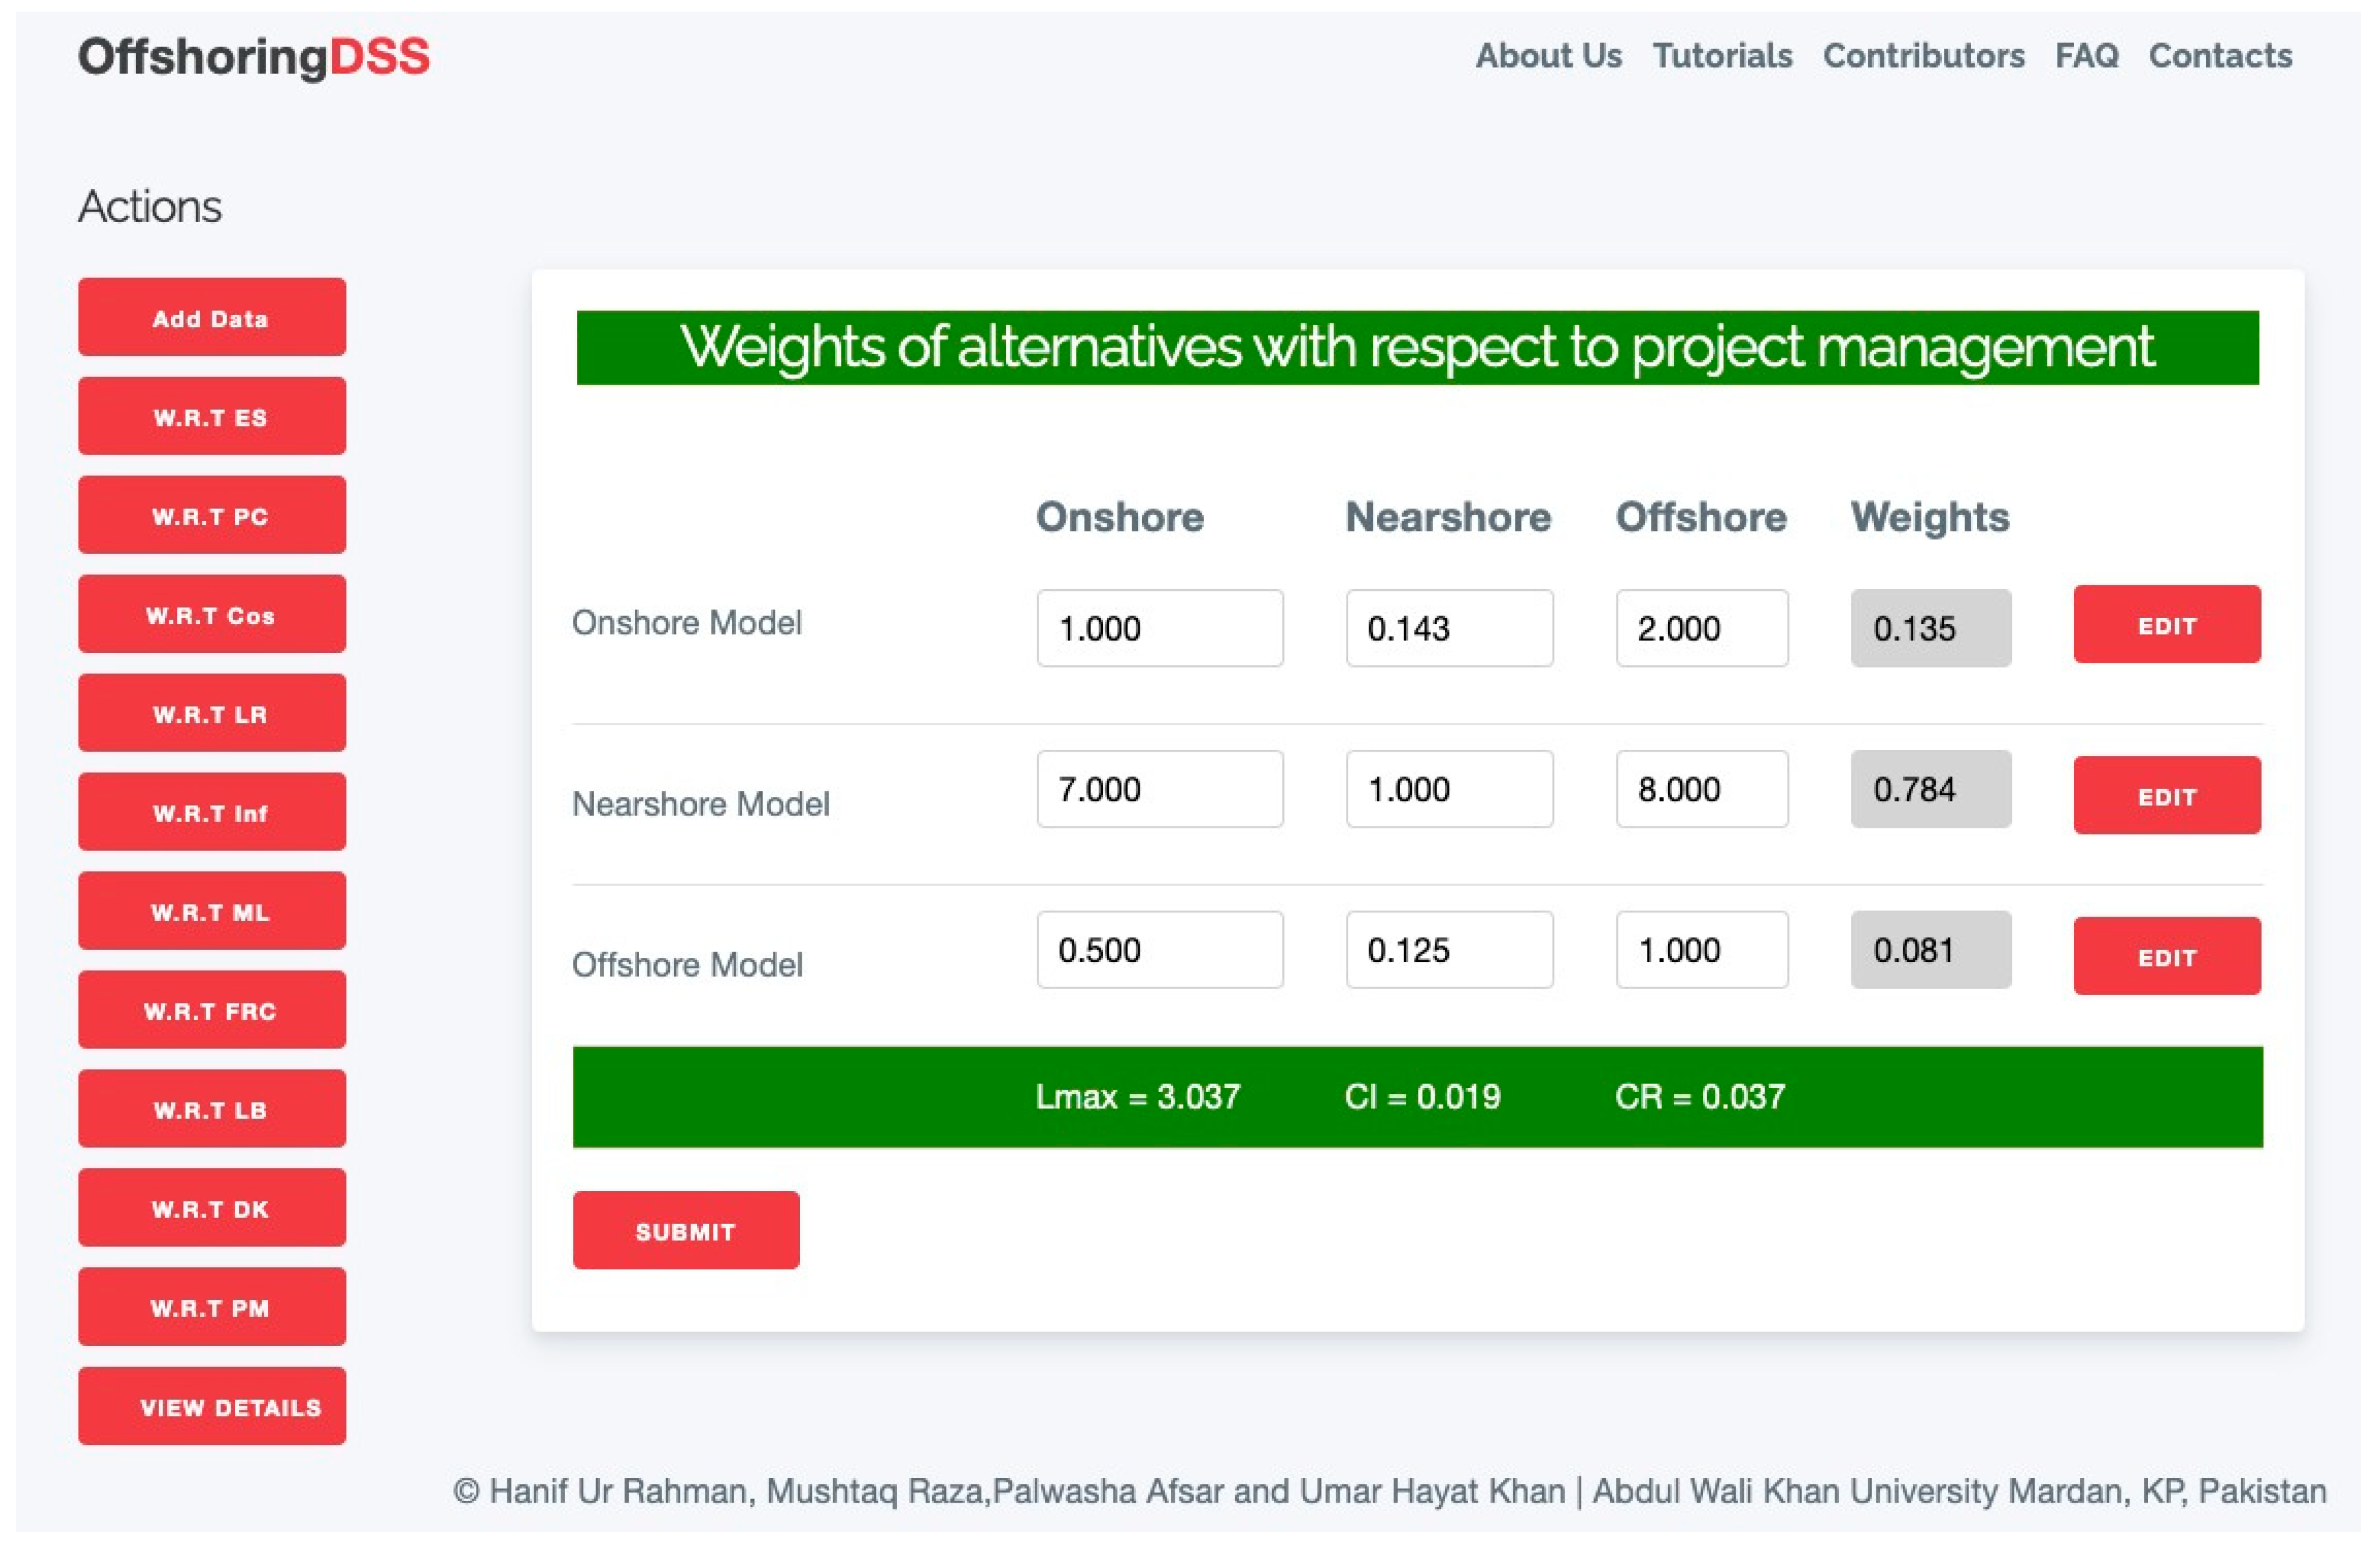
Task: Click the View Details button
Action: tap(212, 1407)
